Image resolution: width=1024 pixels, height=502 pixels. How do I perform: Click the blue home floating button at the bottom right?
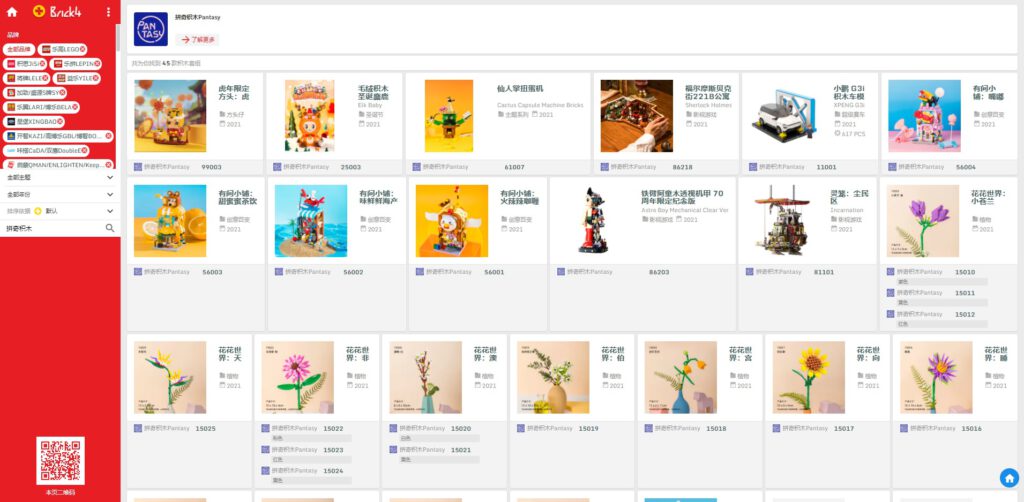pyautogui.click(x=1010, y=478)
